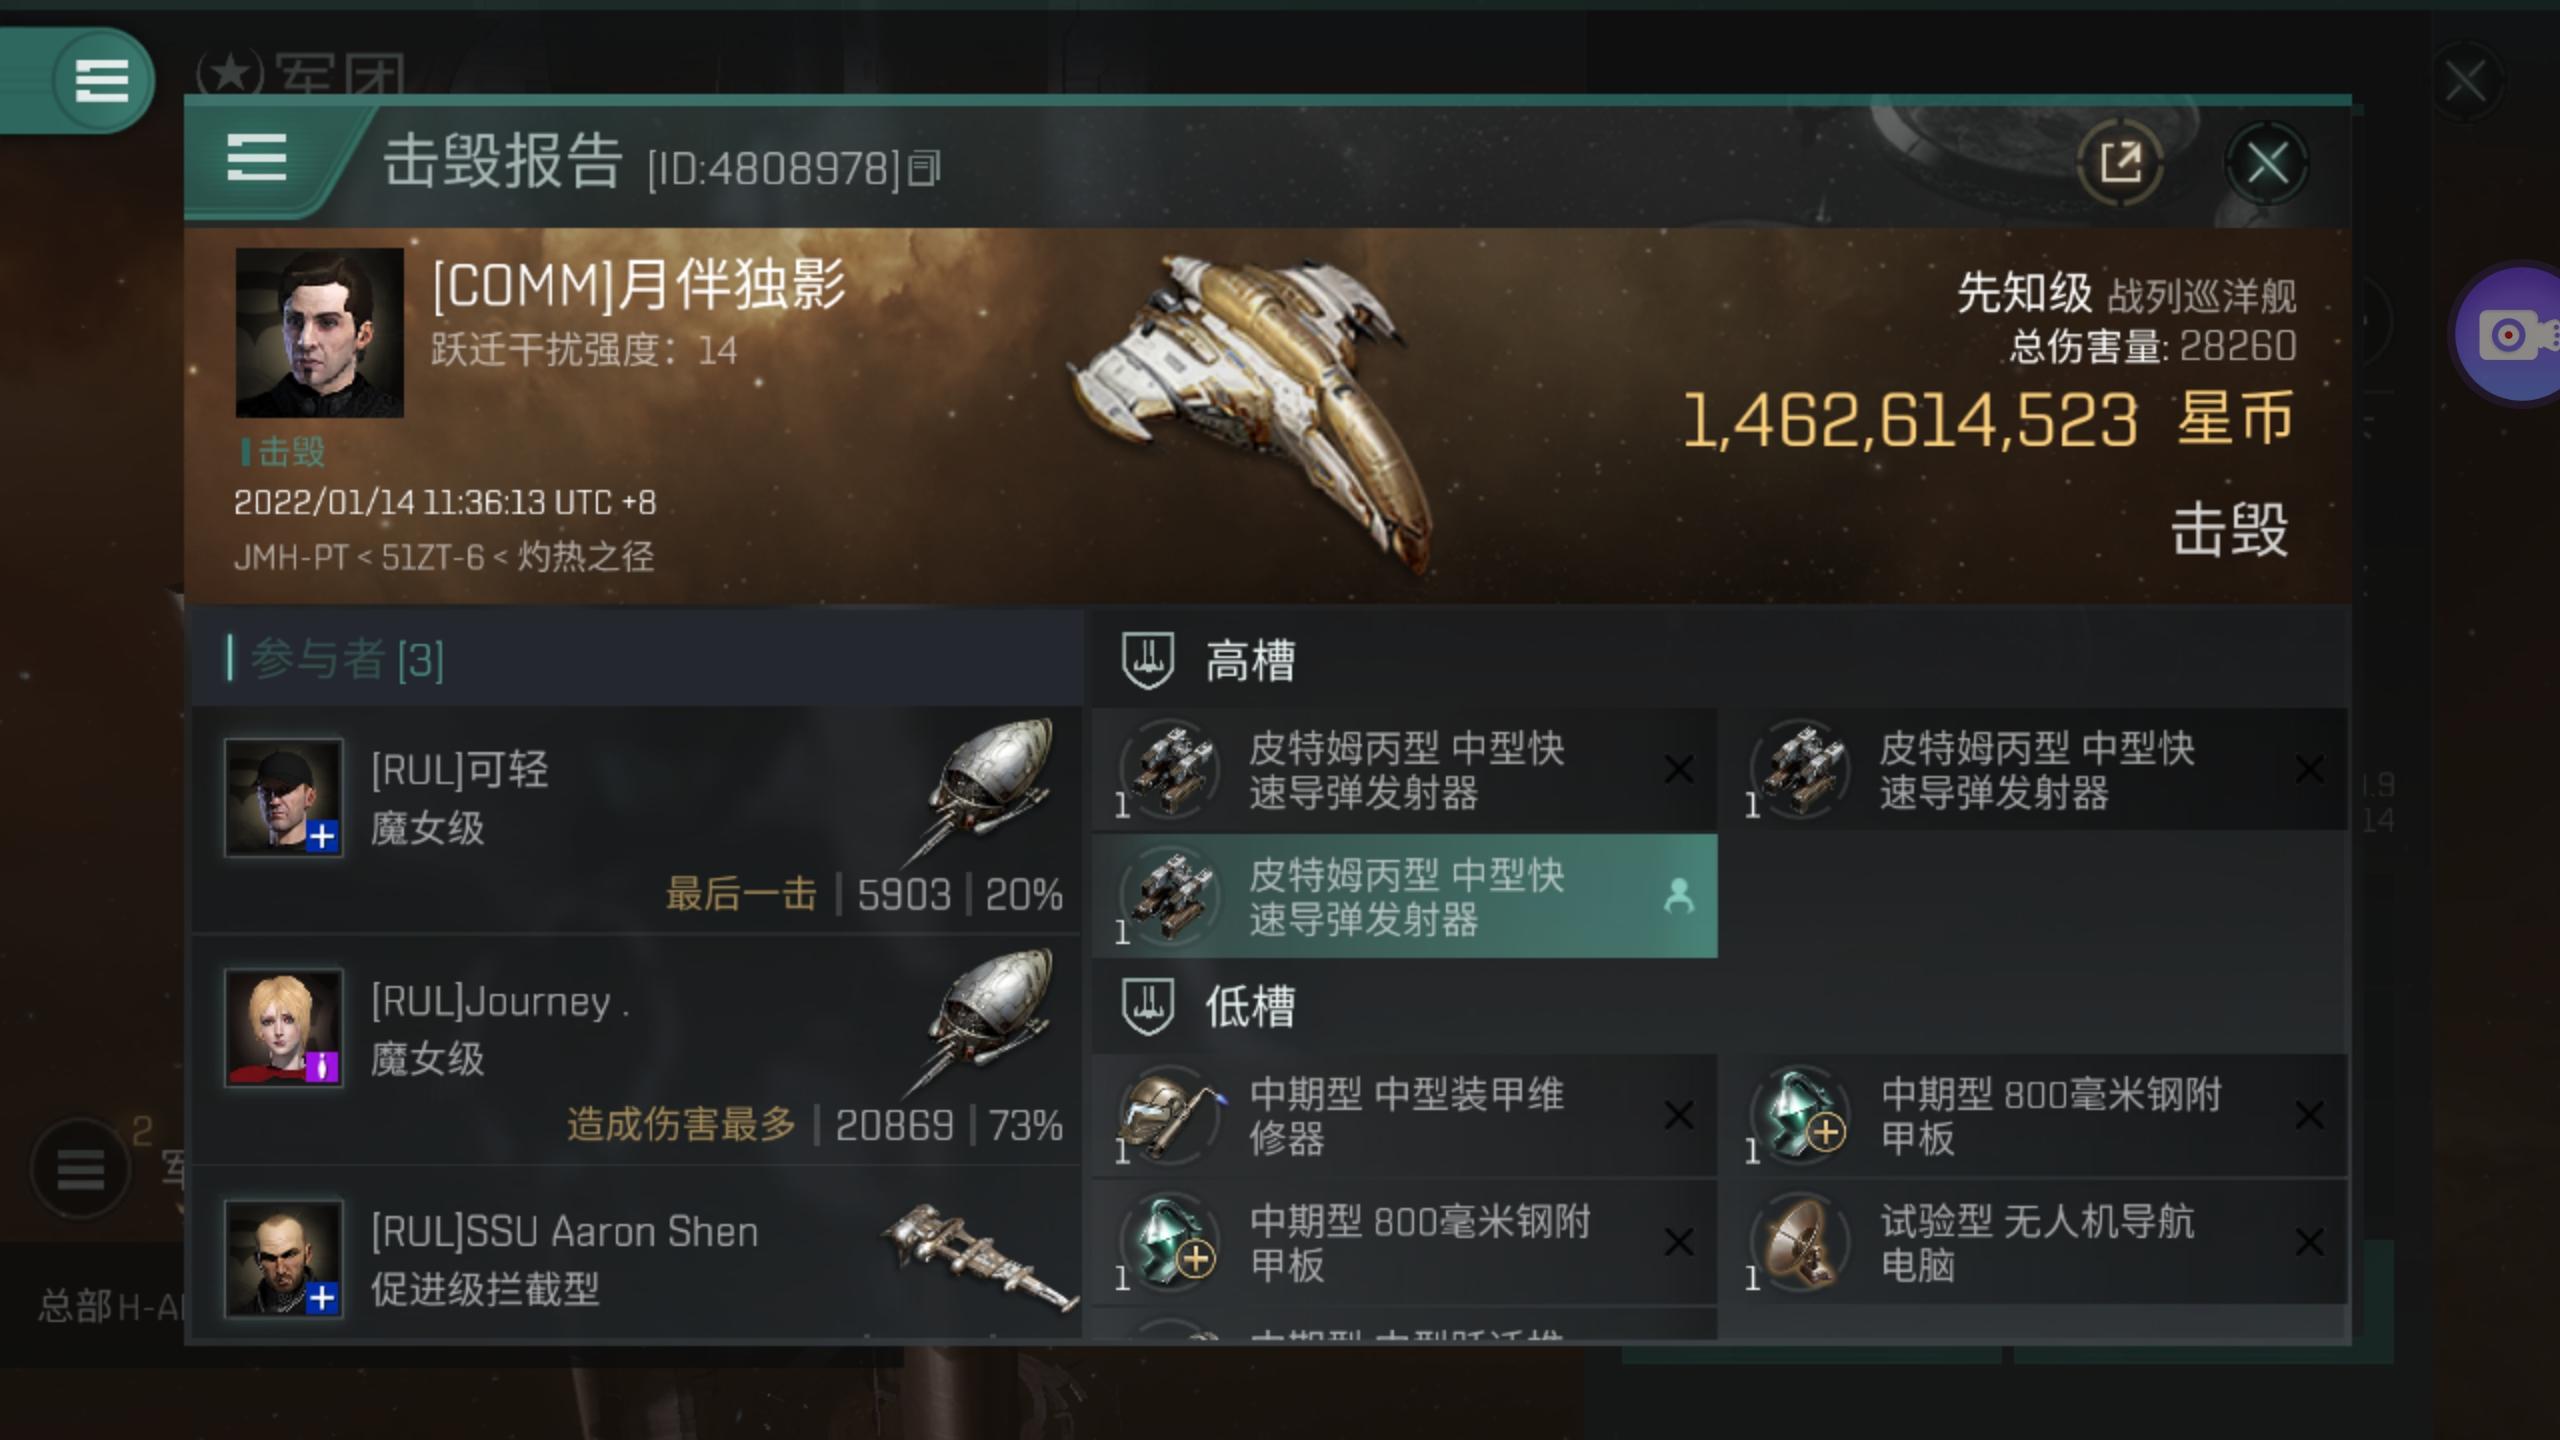Viewport: 2560px width, 1440px height.
Task: Open participant 可轻 pilot entry
Action: click(x=636, y=820)
